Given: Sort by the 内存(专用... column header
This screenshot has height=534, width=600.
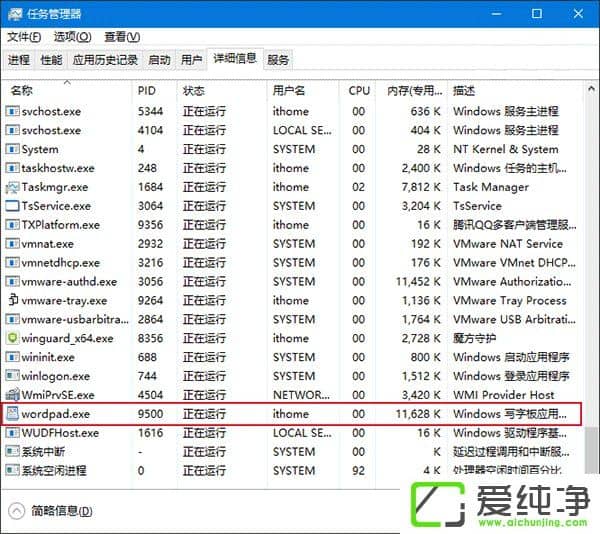Looking at the screenshot, I should click(411, 91).
